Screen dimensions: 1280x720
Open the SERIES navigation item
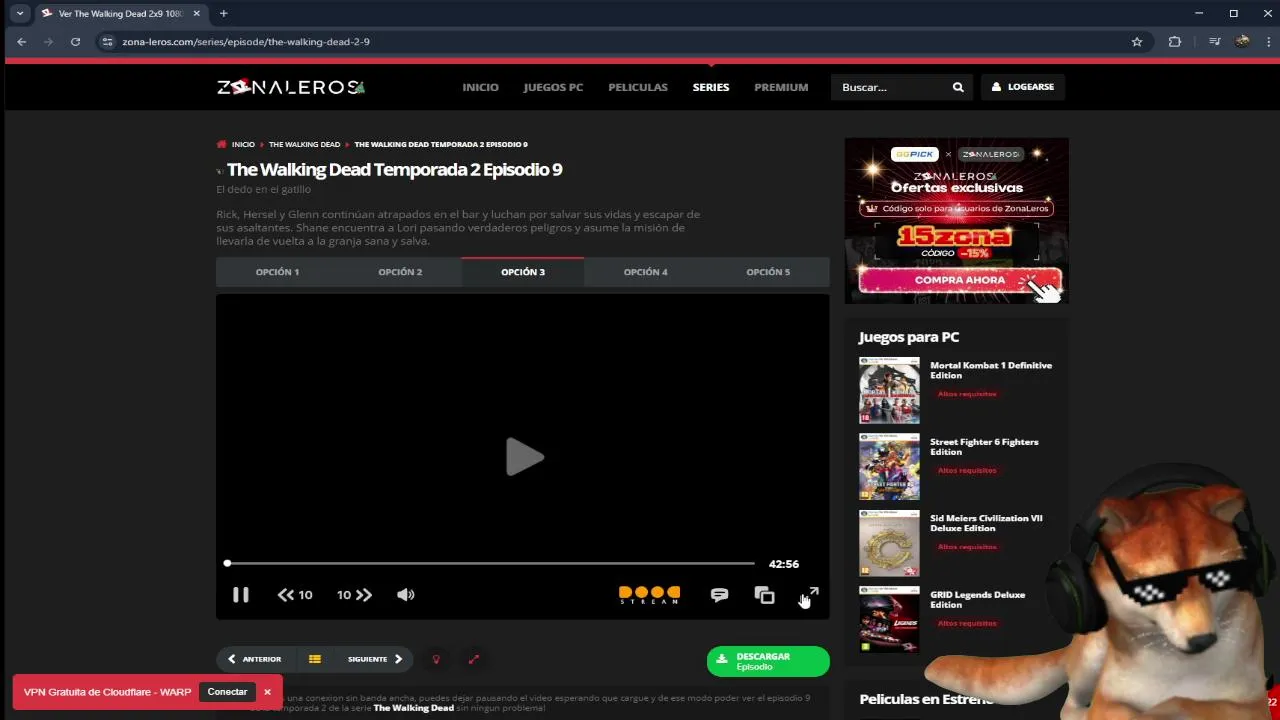[711, 87]
